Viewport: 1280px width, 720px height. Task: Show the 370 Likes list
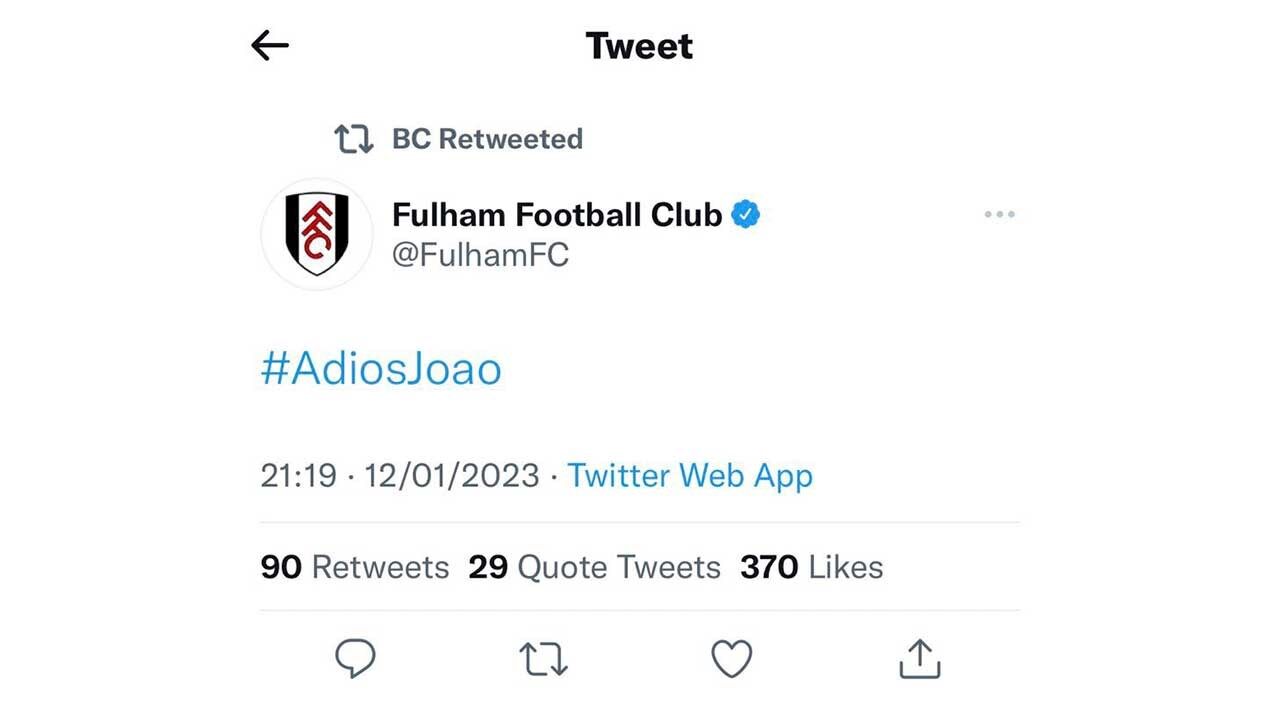tap(811, 567)
